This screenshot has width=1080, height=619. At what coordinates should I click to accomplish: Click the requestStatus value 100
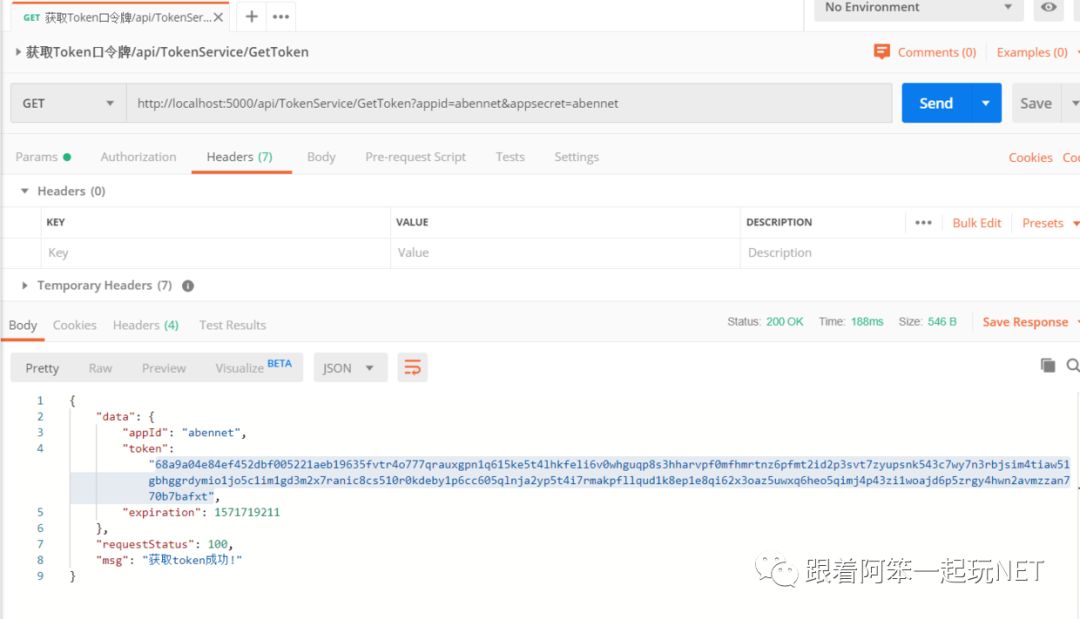pyautogui.click(x=218, y=544)
